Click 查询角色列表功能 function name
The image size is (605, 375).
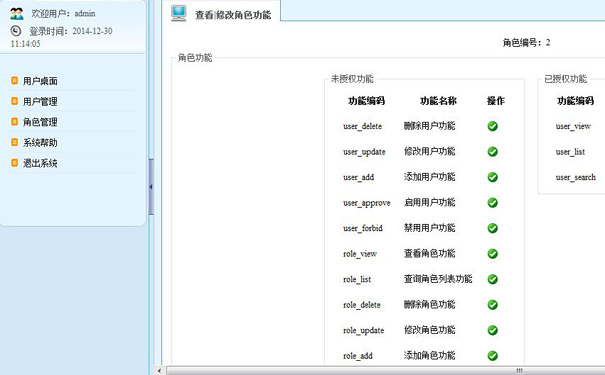coord(438,279)
